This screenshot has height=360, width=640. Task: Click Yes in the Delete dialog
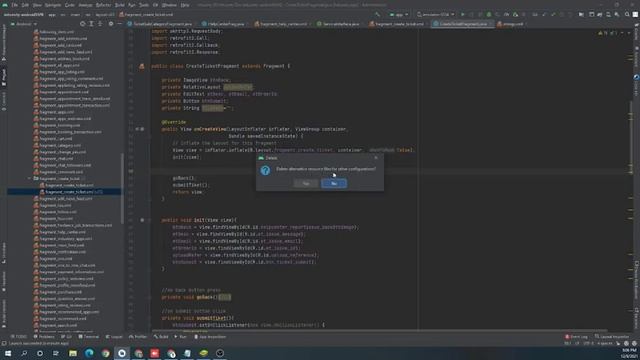click(x=306, y=183)
